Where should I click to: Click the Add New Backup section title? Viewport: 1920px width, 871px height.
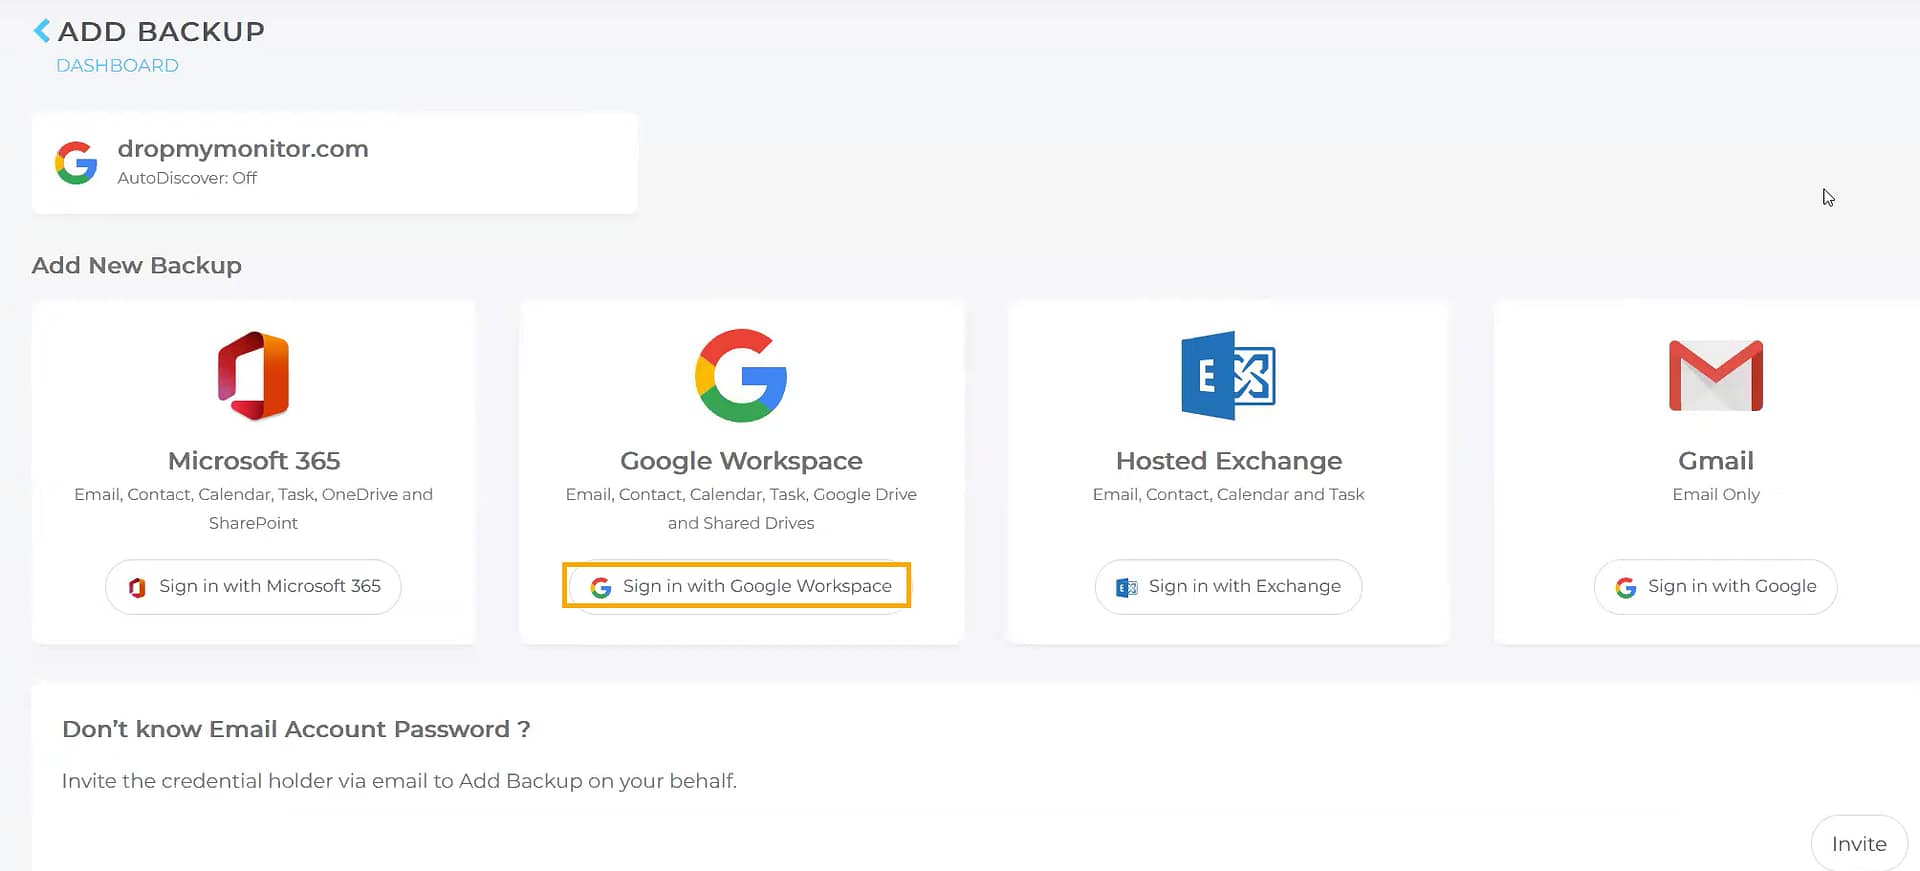pyautogui.click(x=137, y=266)
